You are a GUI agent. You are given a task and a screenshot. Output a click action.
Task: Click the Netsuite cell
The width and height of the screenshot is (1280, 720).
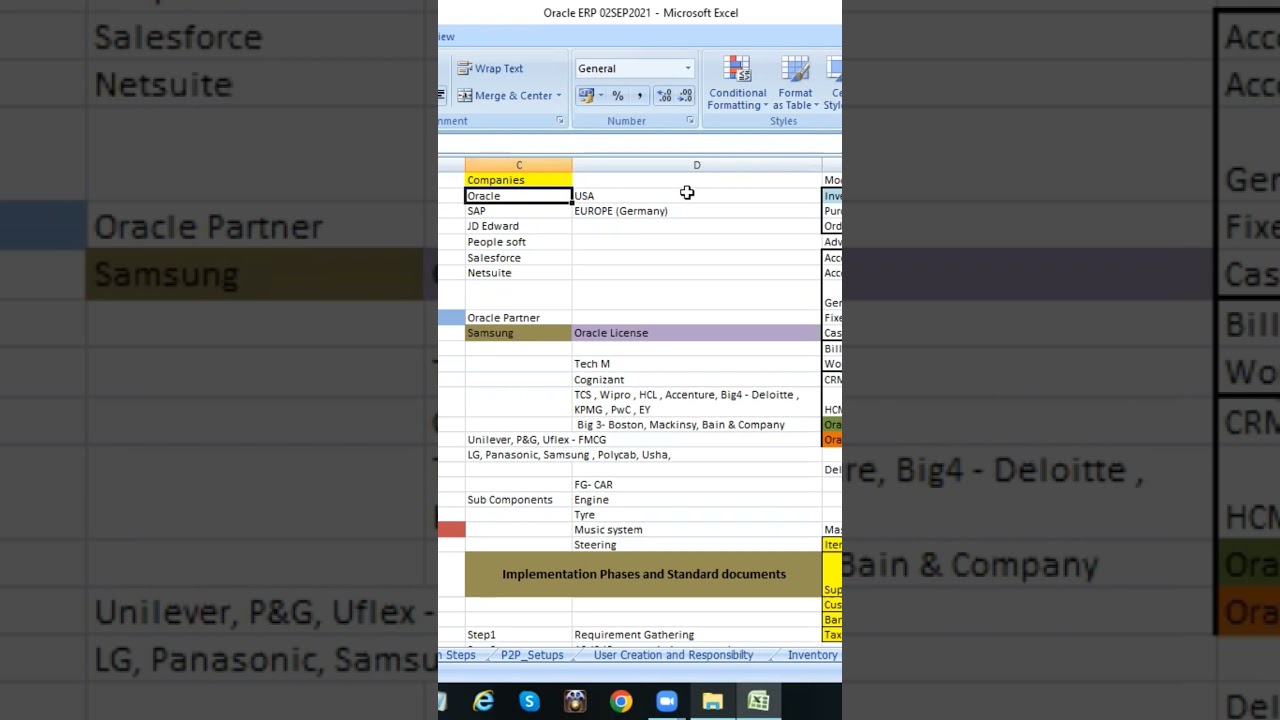(x=518, y=273)
